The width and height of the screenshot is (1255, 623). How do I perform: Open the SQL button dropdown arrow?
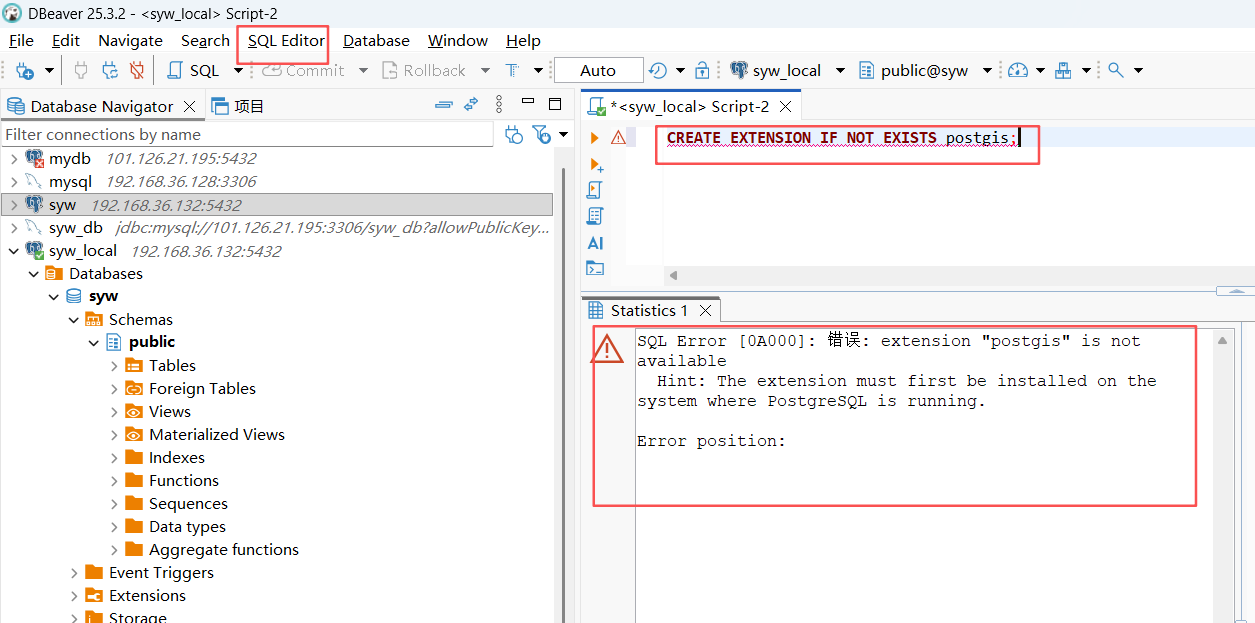click(x=238, y=71)
